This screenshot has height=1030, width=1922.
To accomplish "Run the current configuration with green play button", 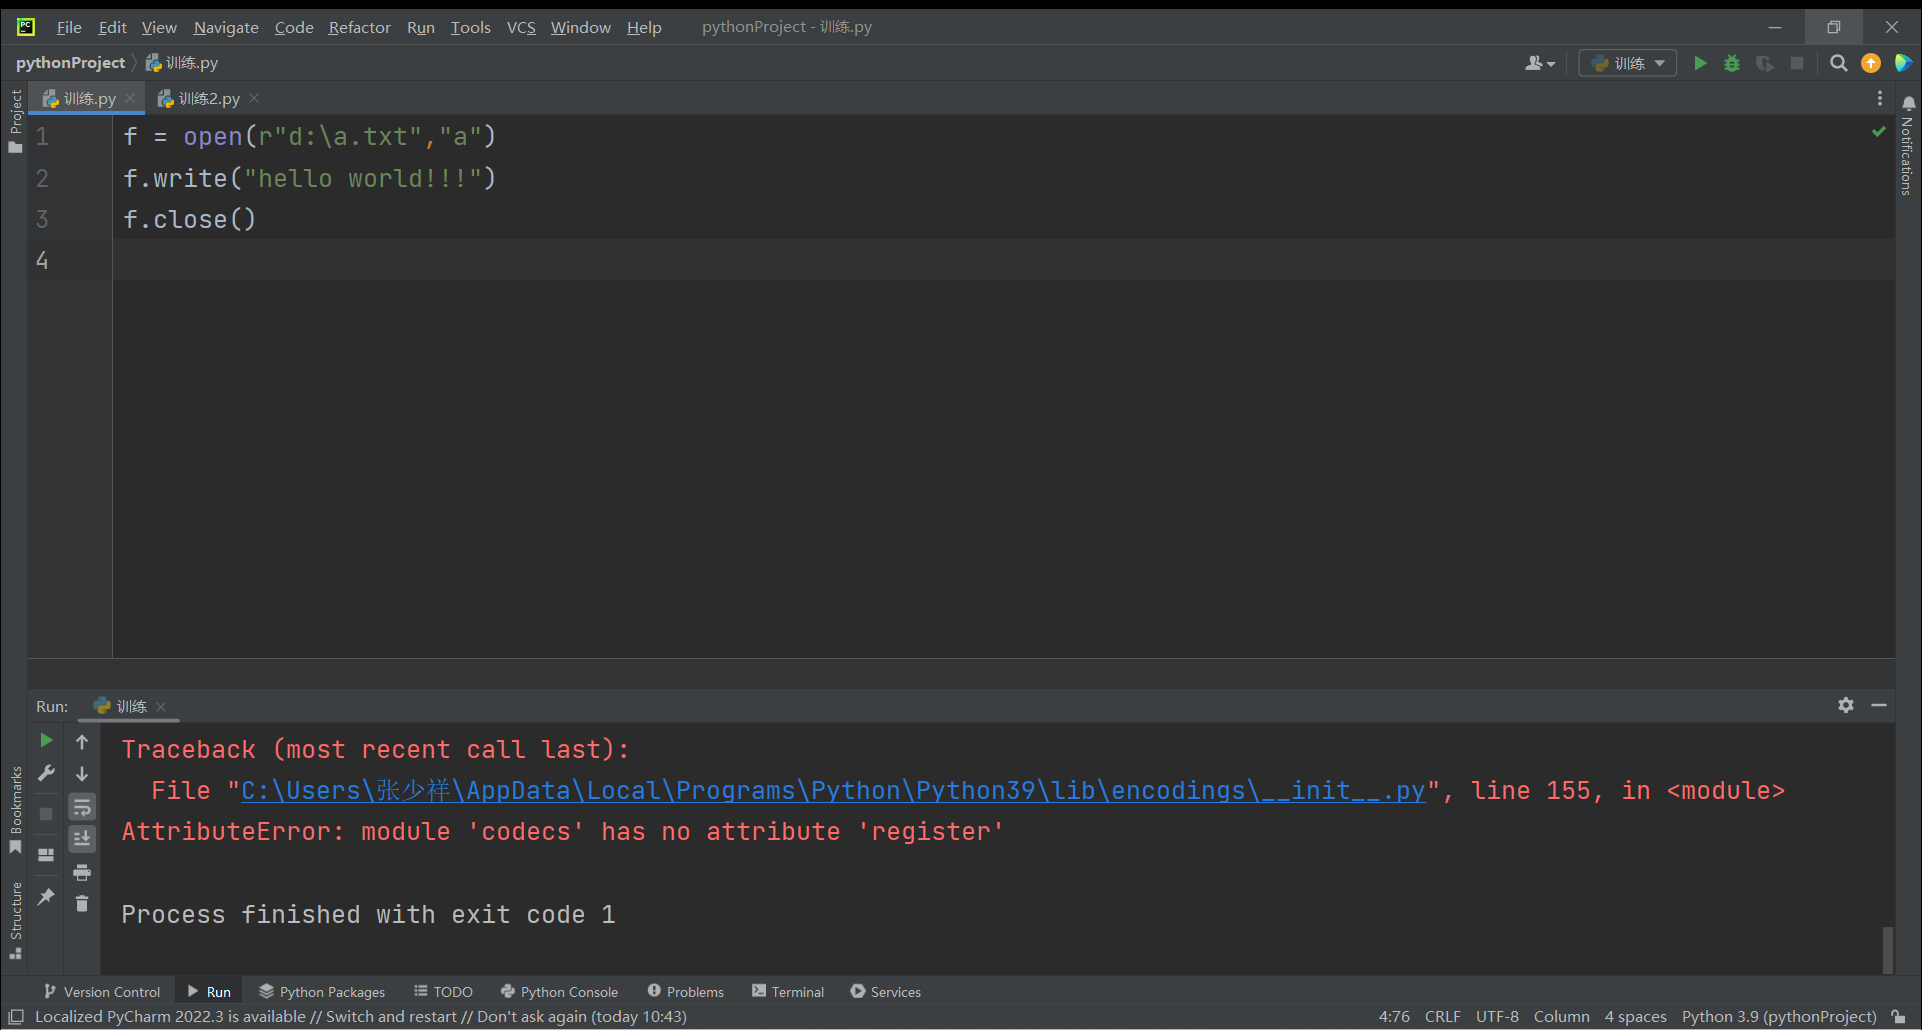I will (x=1700, y=63).
